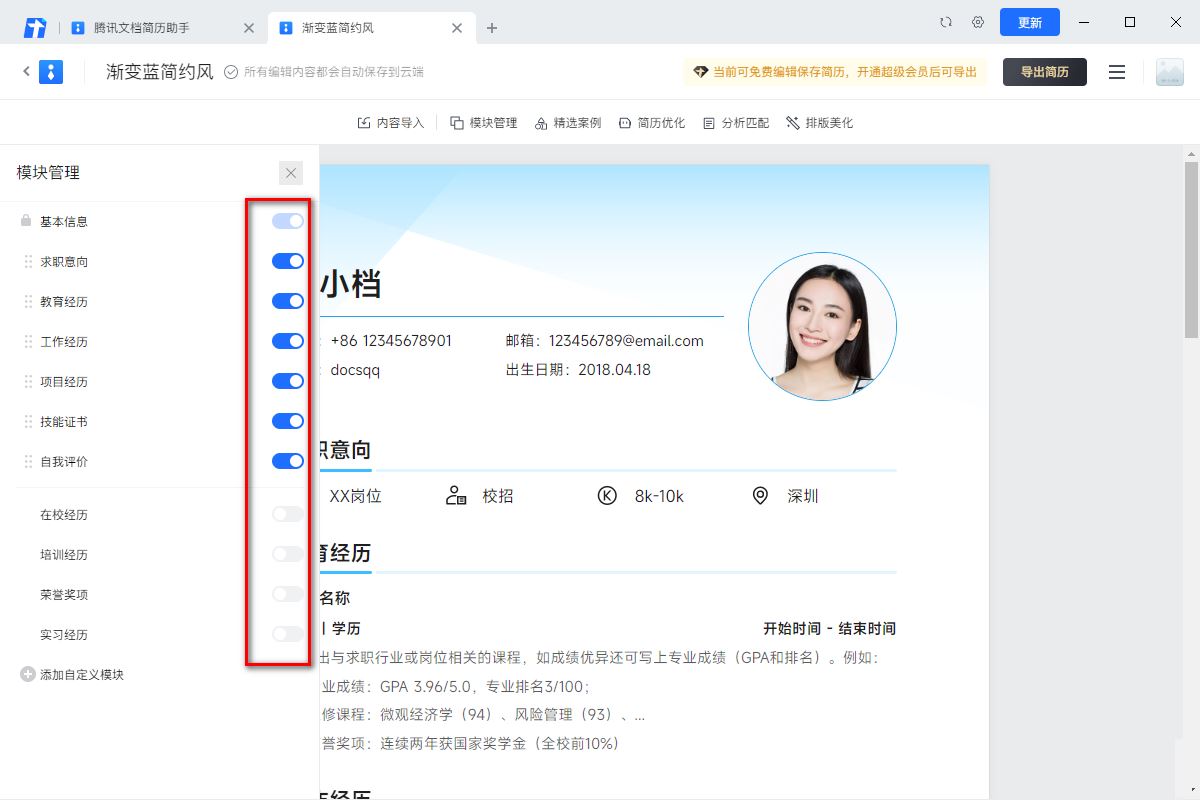
Task: Click the resume document icon
Action: [51, 71]
